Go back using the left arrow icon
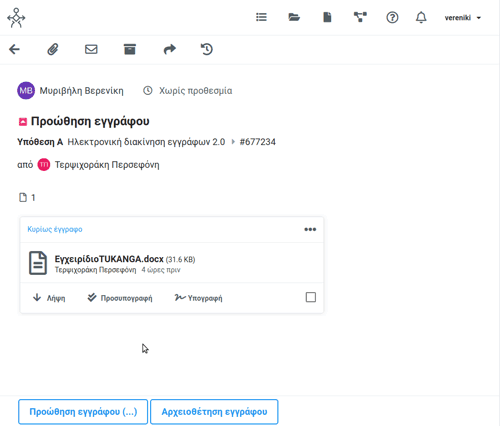This screenshot has height=426, width=500. pos(14,49)
